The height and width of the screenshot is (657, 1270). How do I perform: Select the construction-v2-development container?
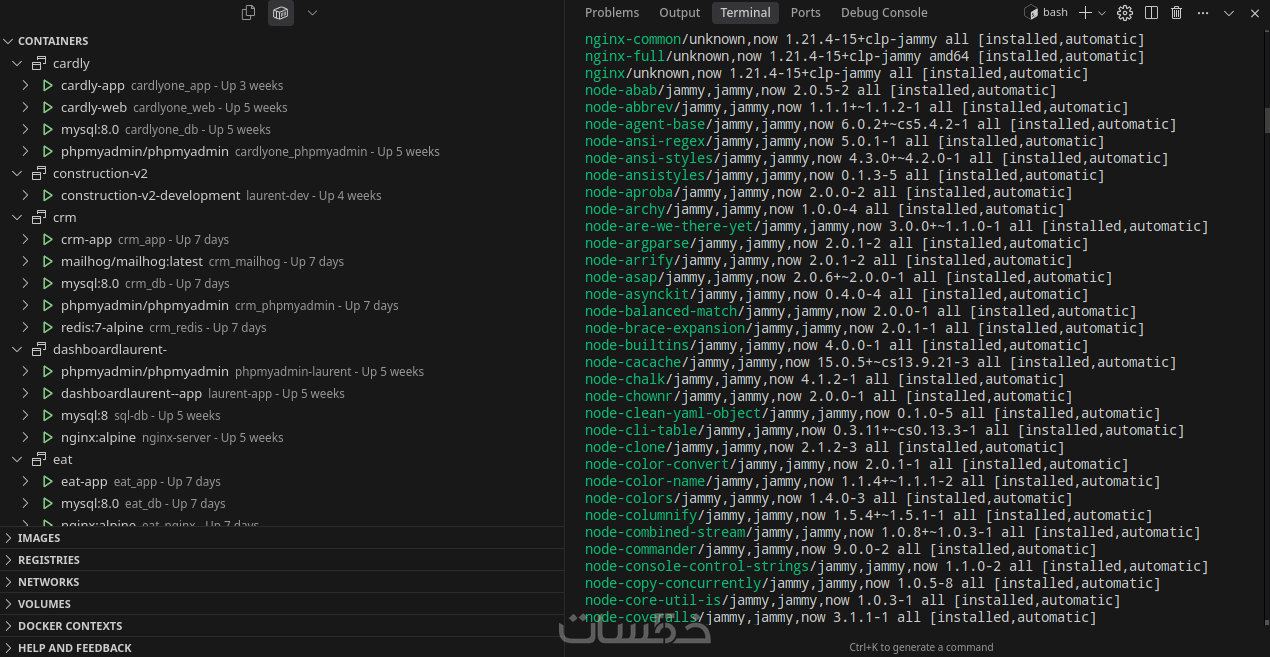[x=282, y=195]
